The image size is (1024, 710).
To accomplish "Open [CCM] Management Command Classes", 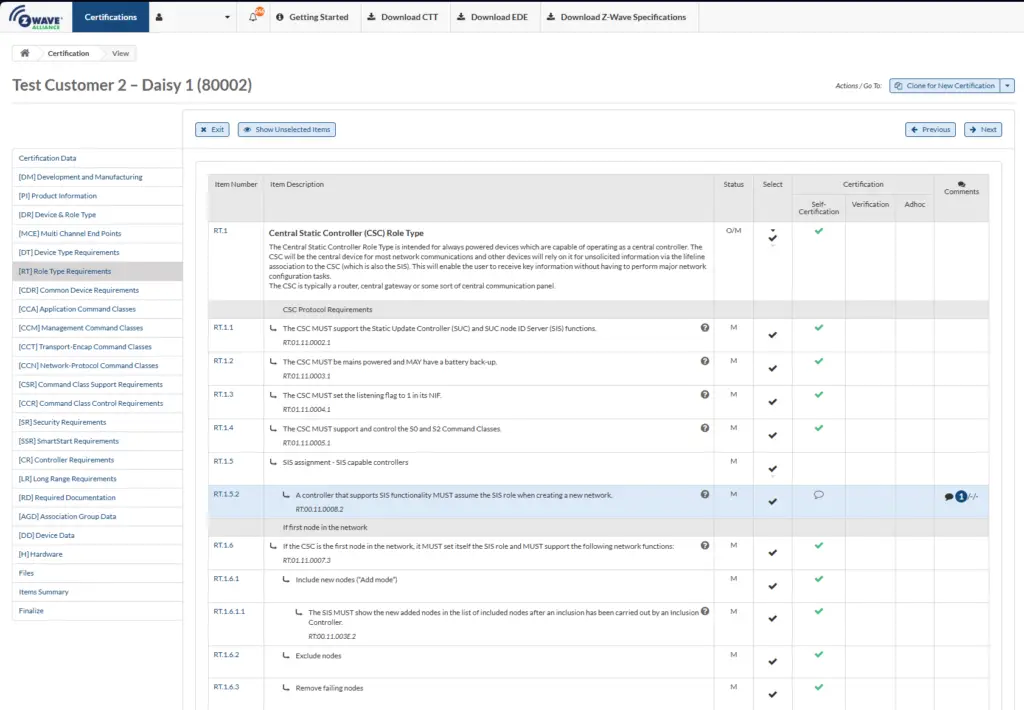I will pyautogui.click(x=97, y=328).
